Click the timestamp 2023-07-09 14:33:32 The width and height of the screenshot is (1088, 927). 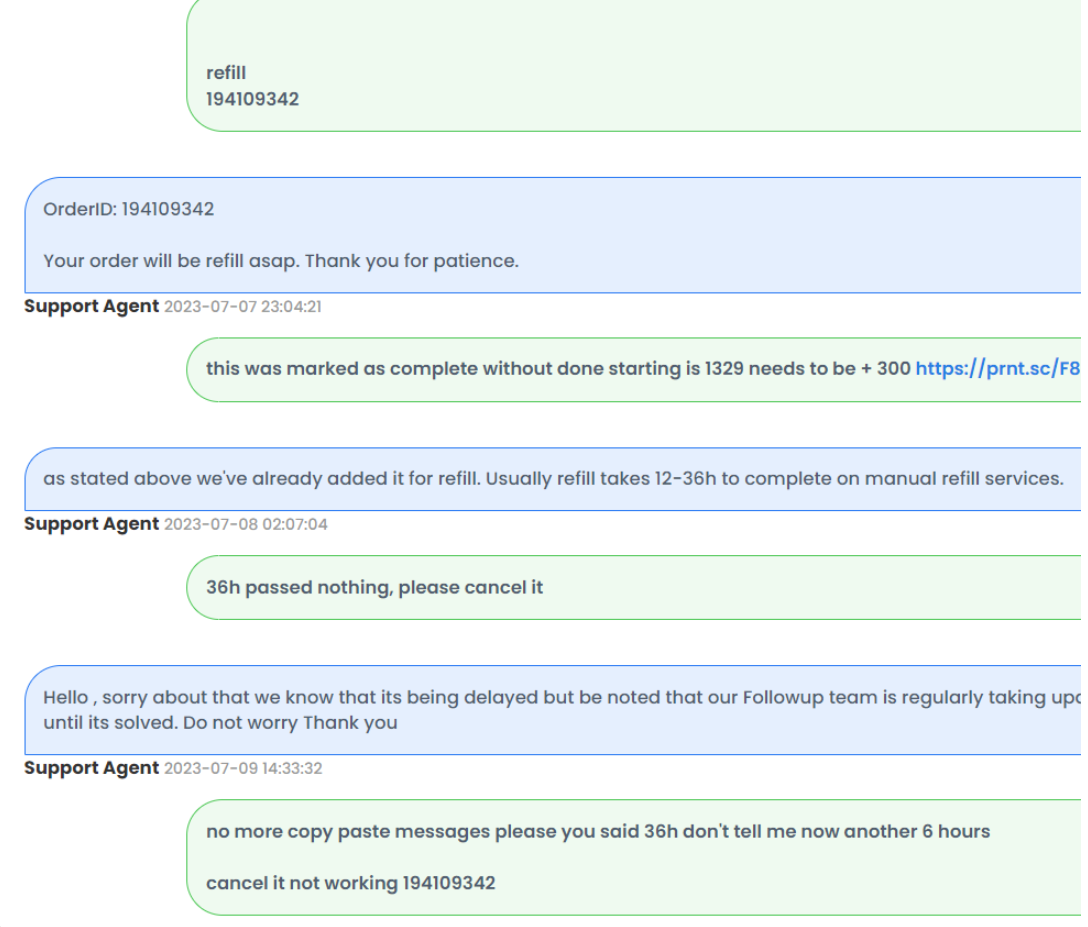coord(243,769)
